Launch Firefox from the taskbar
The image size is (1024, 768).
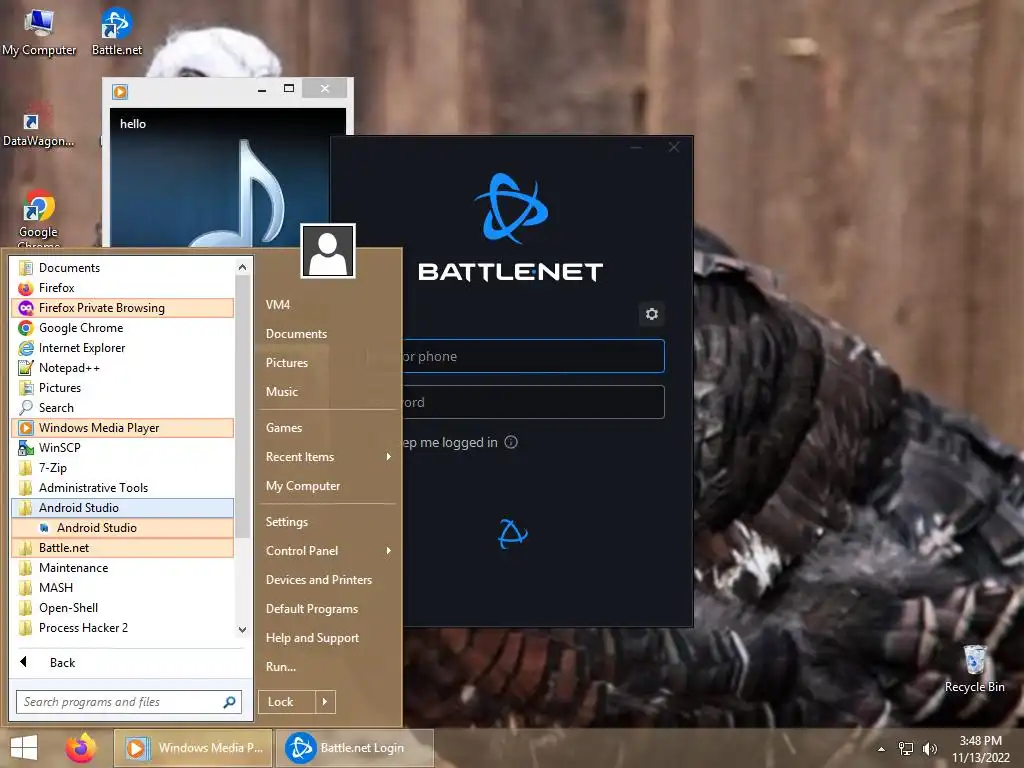[80, 748]
